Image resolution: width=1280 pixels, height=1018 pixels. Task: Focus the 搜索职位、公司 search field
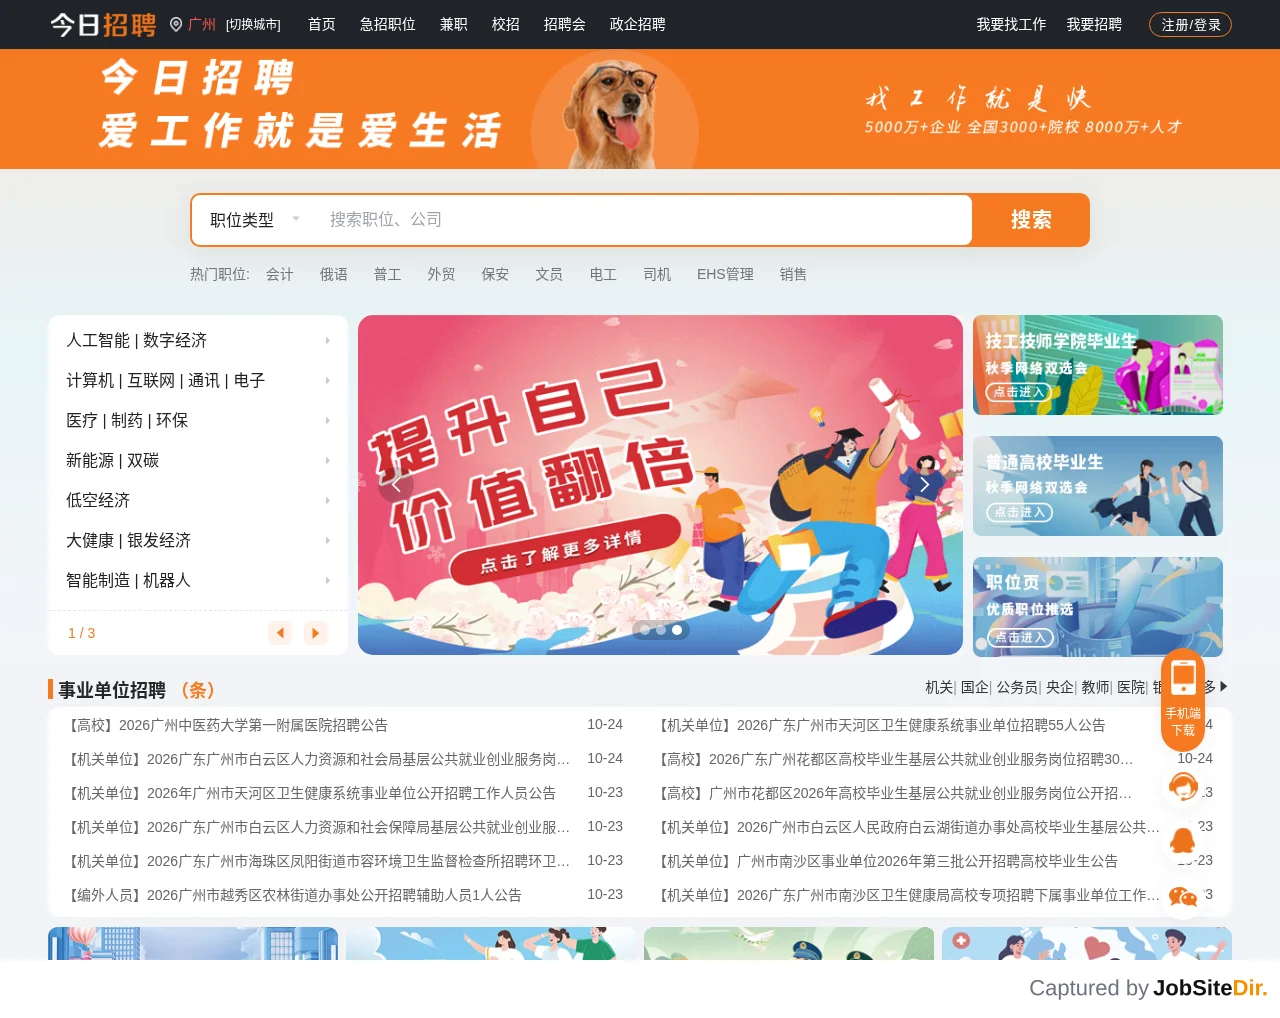pyautogui.click(x=645, y=220)
